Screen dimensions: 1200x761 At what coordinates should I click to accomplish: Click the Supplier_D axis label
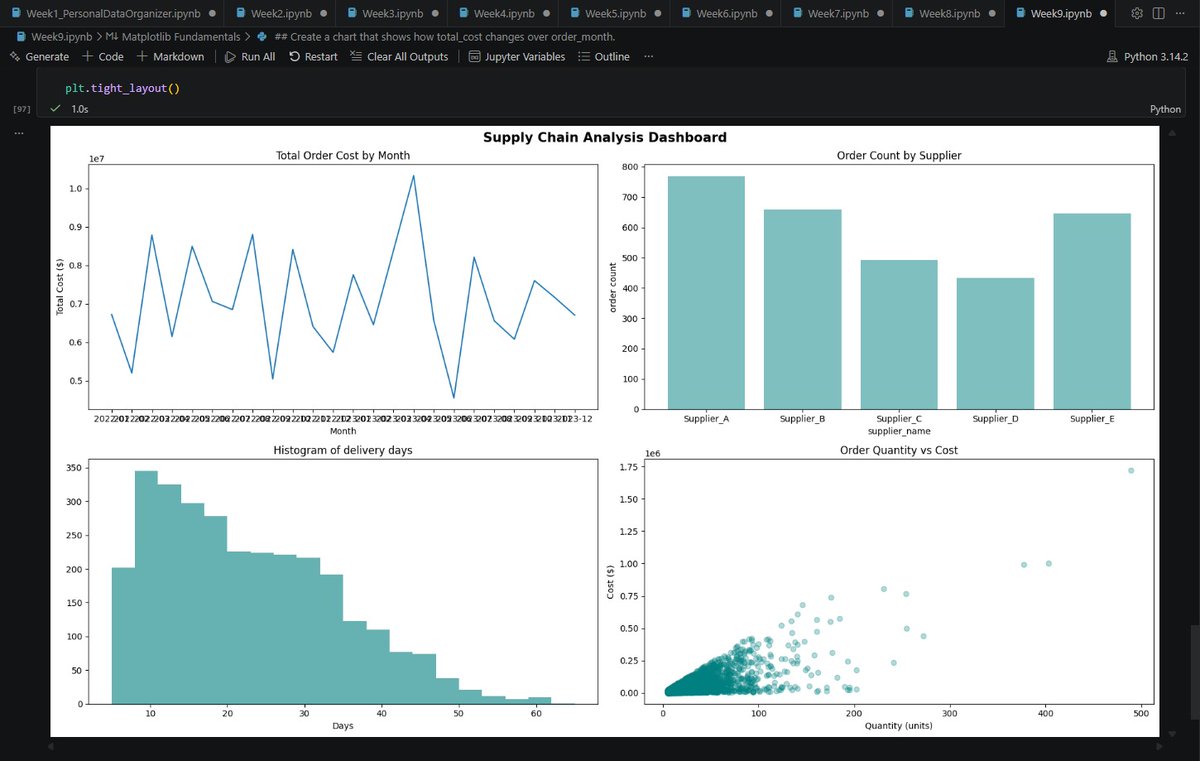pyautogui.click(x=995, y=419)
